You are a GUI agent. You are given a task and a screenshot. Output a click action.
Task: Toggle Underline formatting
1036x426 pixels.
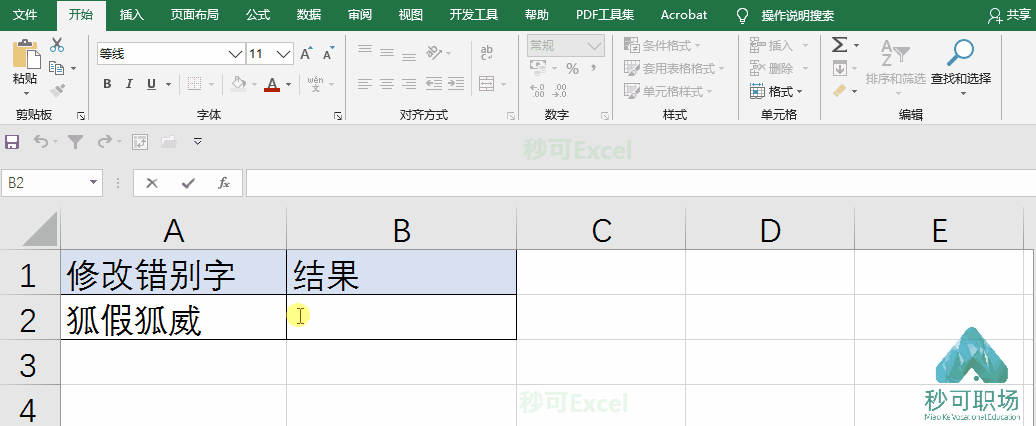tap(151, 84)
